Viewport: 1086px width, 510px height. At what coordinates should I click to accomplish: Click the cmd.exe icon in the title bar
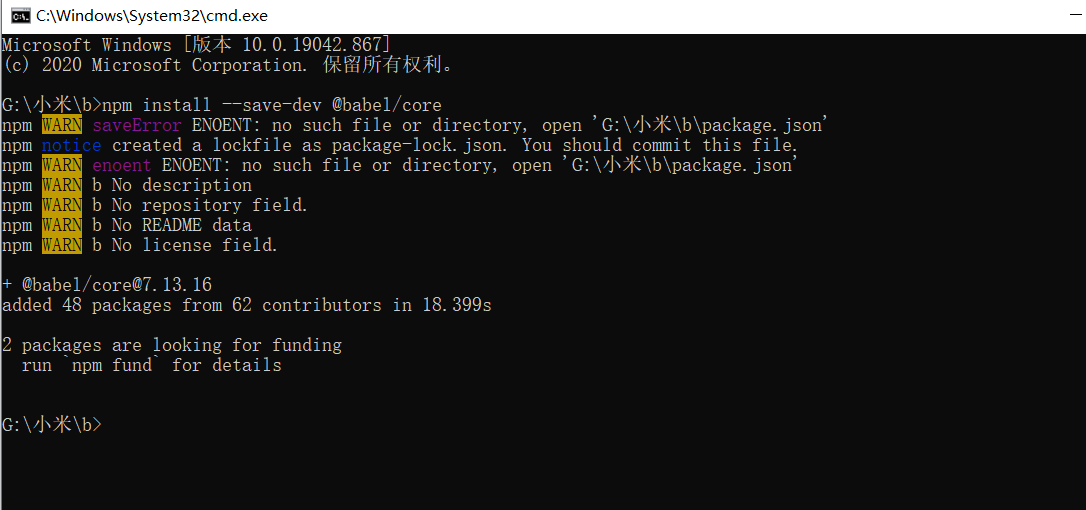click(x=21, y=15)
